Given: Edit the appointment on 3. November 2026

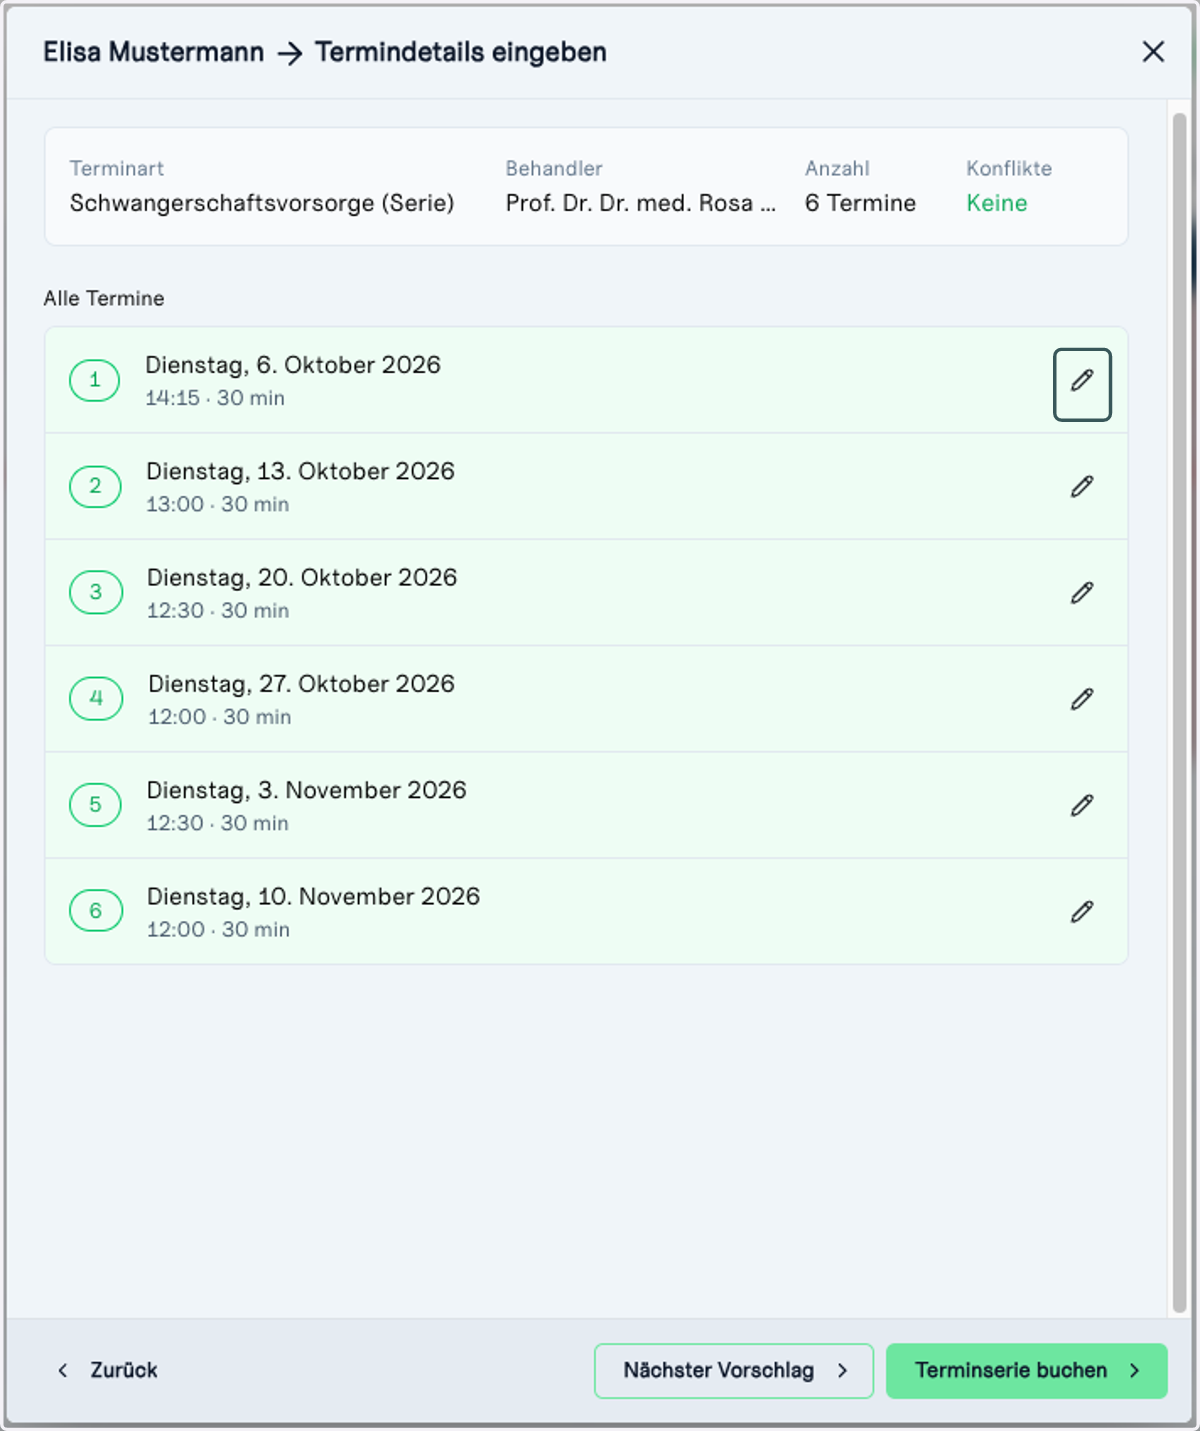Looking at the screenshot, I should [x=1082, y=805].
